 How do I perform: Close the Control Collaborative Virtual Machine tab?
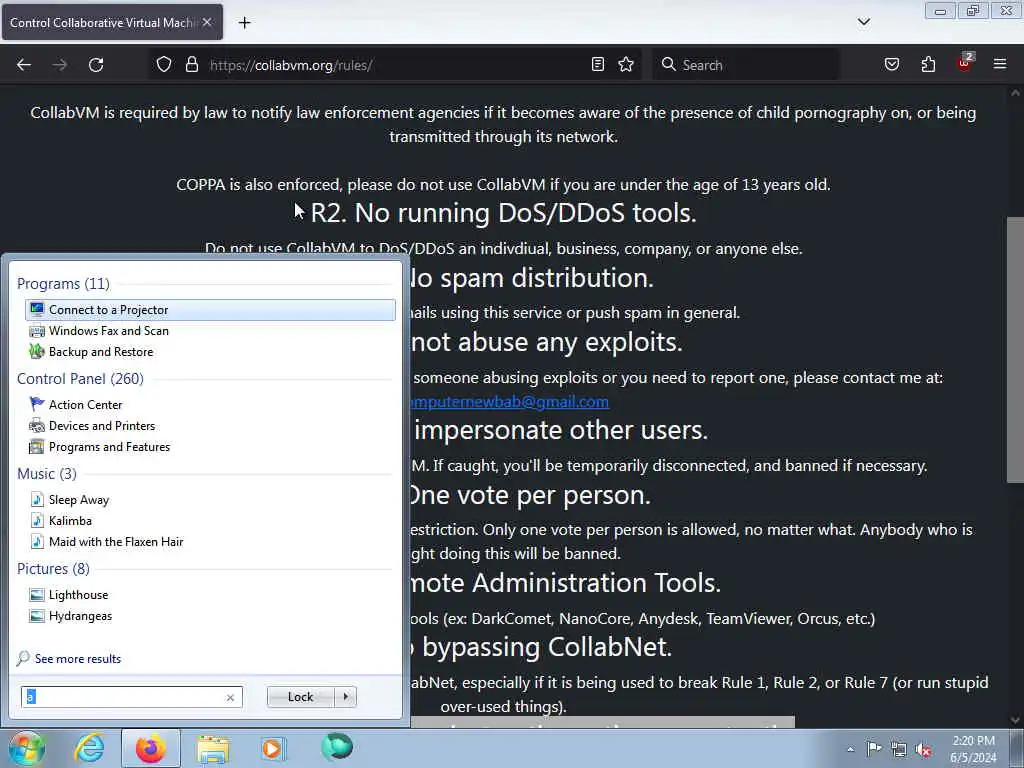point(207,22)
